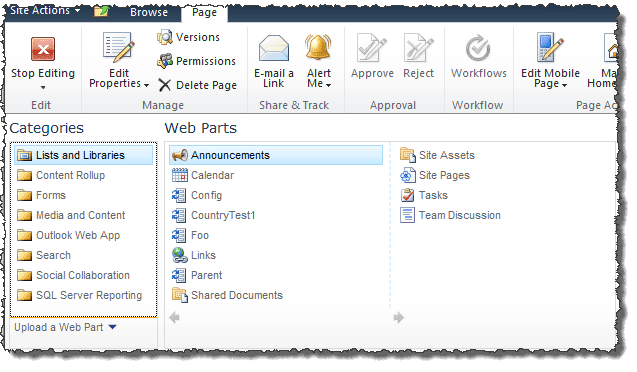
Task: Open the Edit Properties page icon
Action: (118, 47)
